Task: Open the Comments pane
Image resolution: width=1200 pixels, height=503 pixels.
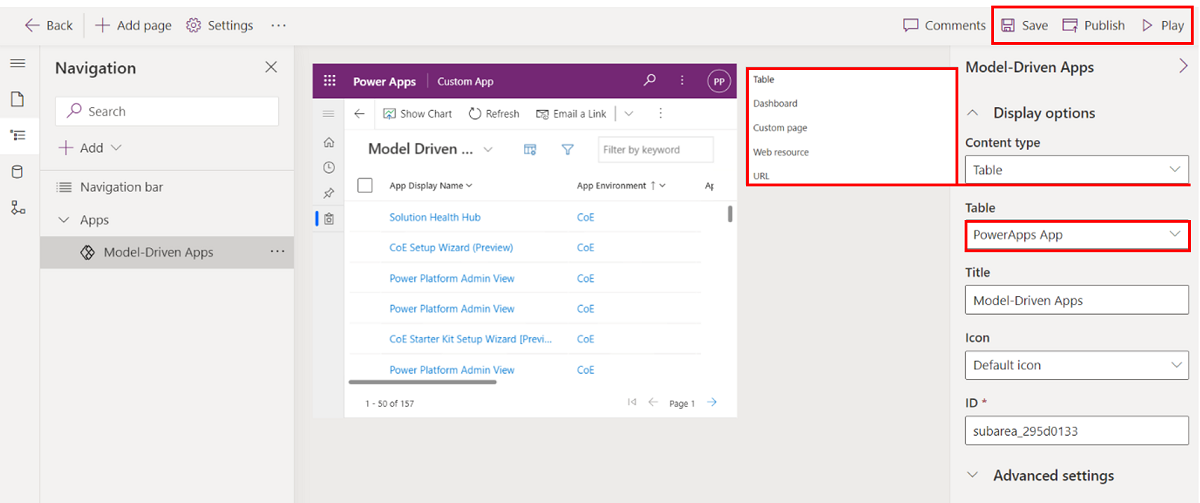Action: point(944,25)
